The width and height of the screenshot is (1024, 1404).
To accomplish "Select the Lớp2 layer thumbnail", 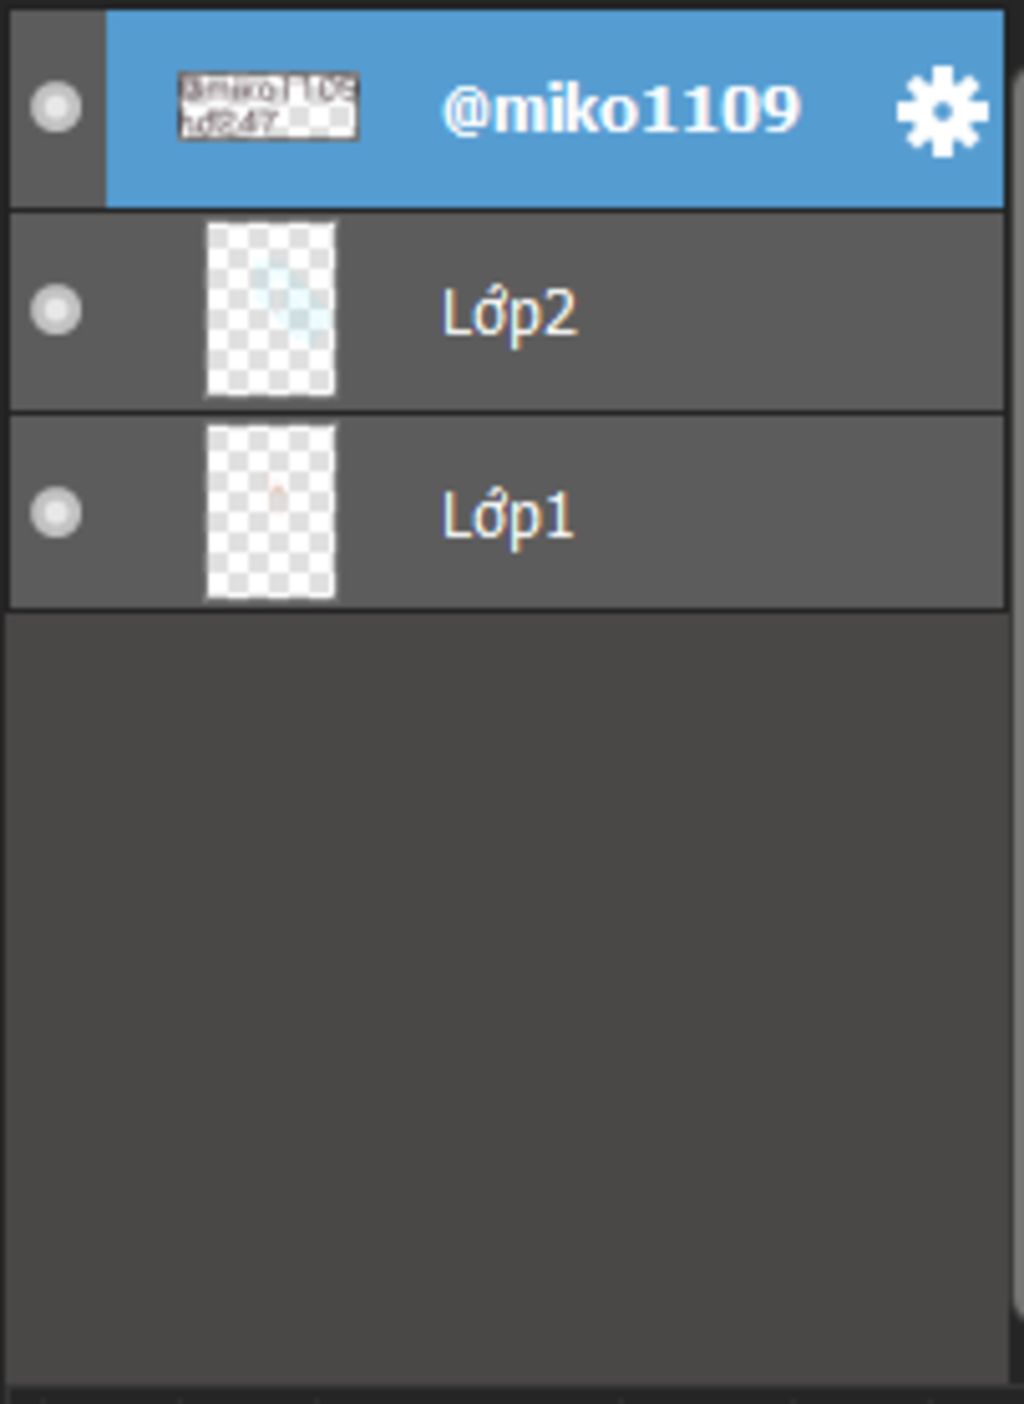I will 271,310.
